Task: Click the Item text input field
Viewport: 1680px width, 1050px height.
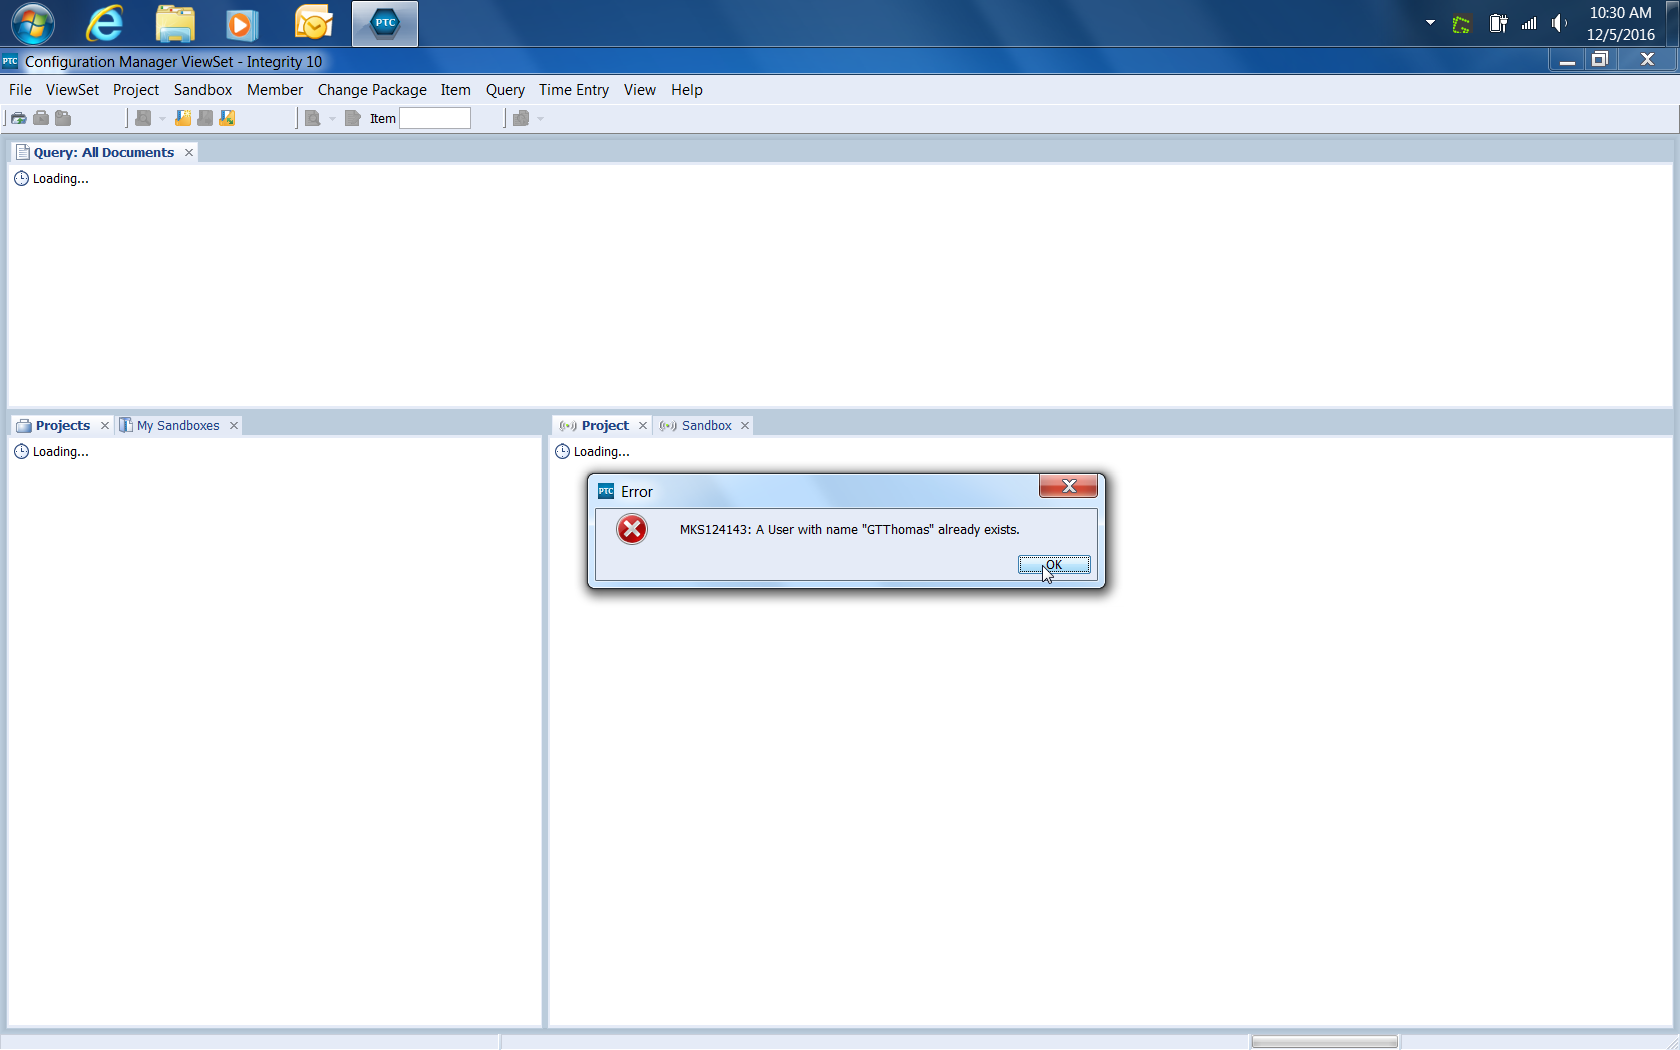Action: [435, 118]
